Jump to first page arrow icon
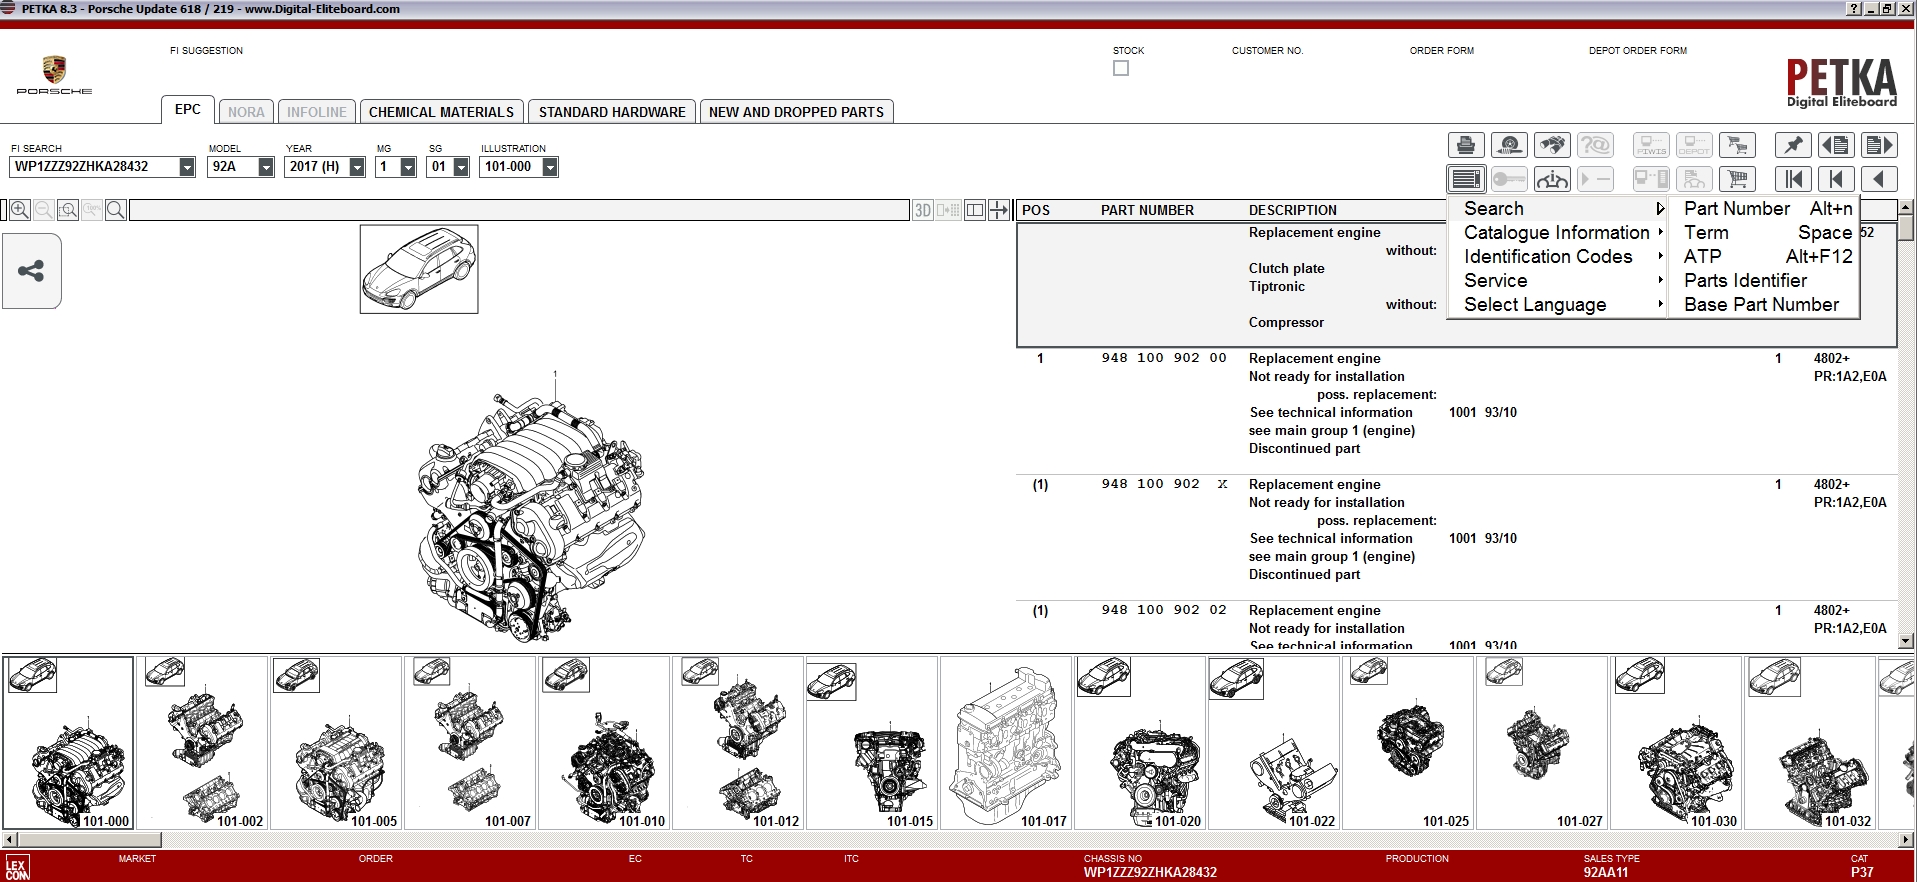The width and height of the screenshot is (1917, 882). [x=1793, y=179]
